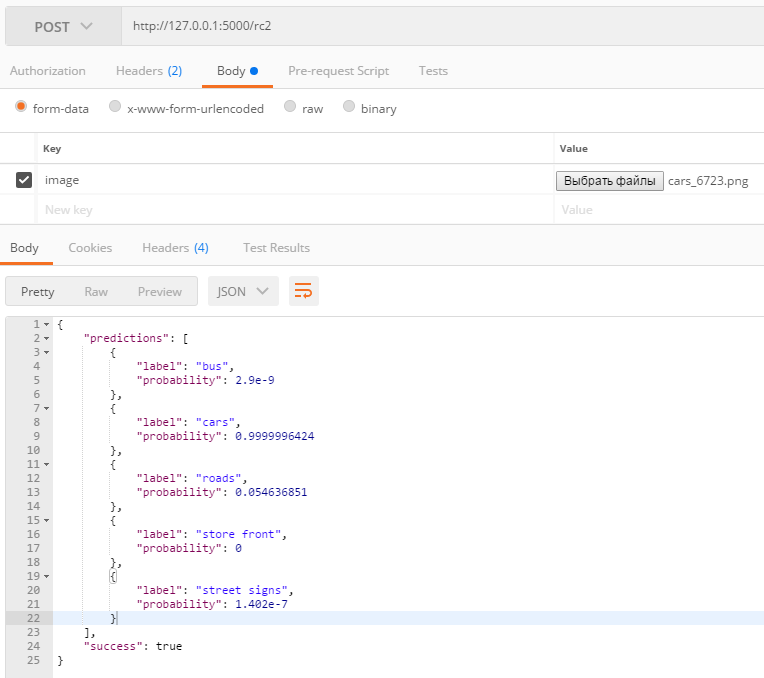Switch to Preview response view

pos(160,291)
